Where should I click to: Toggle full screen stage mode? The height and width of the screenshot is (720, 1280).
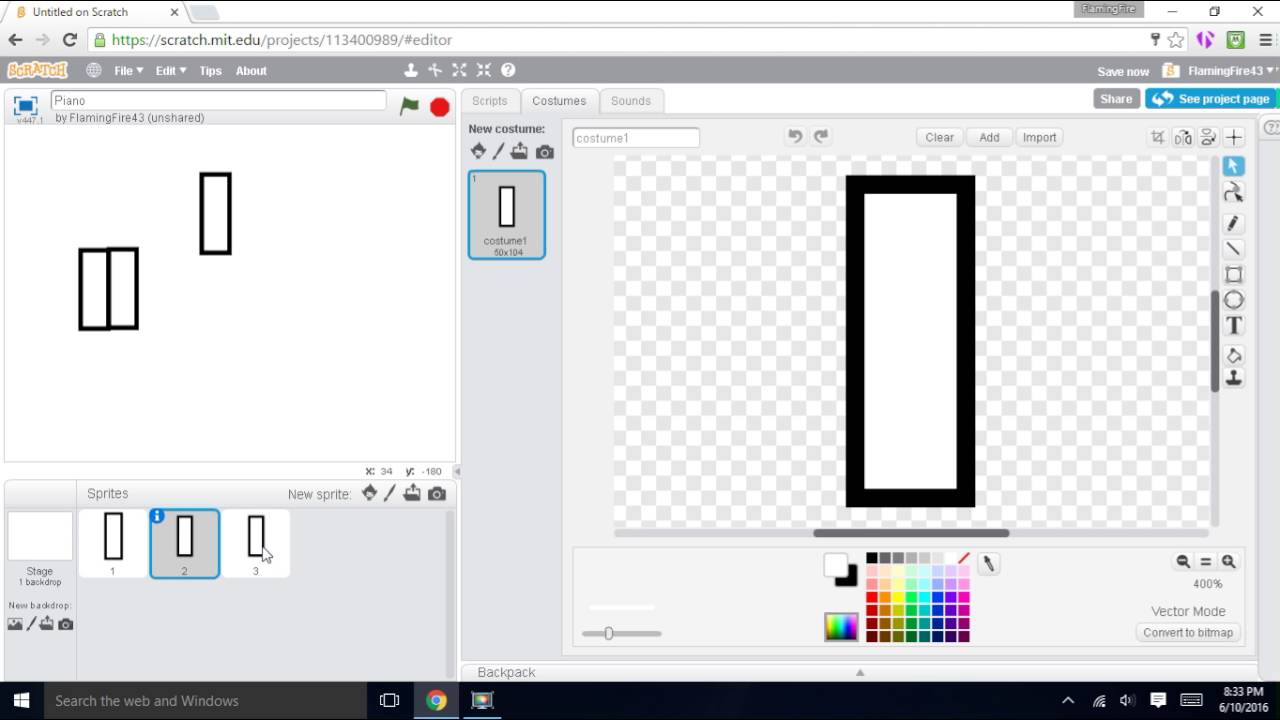(26, 106)
